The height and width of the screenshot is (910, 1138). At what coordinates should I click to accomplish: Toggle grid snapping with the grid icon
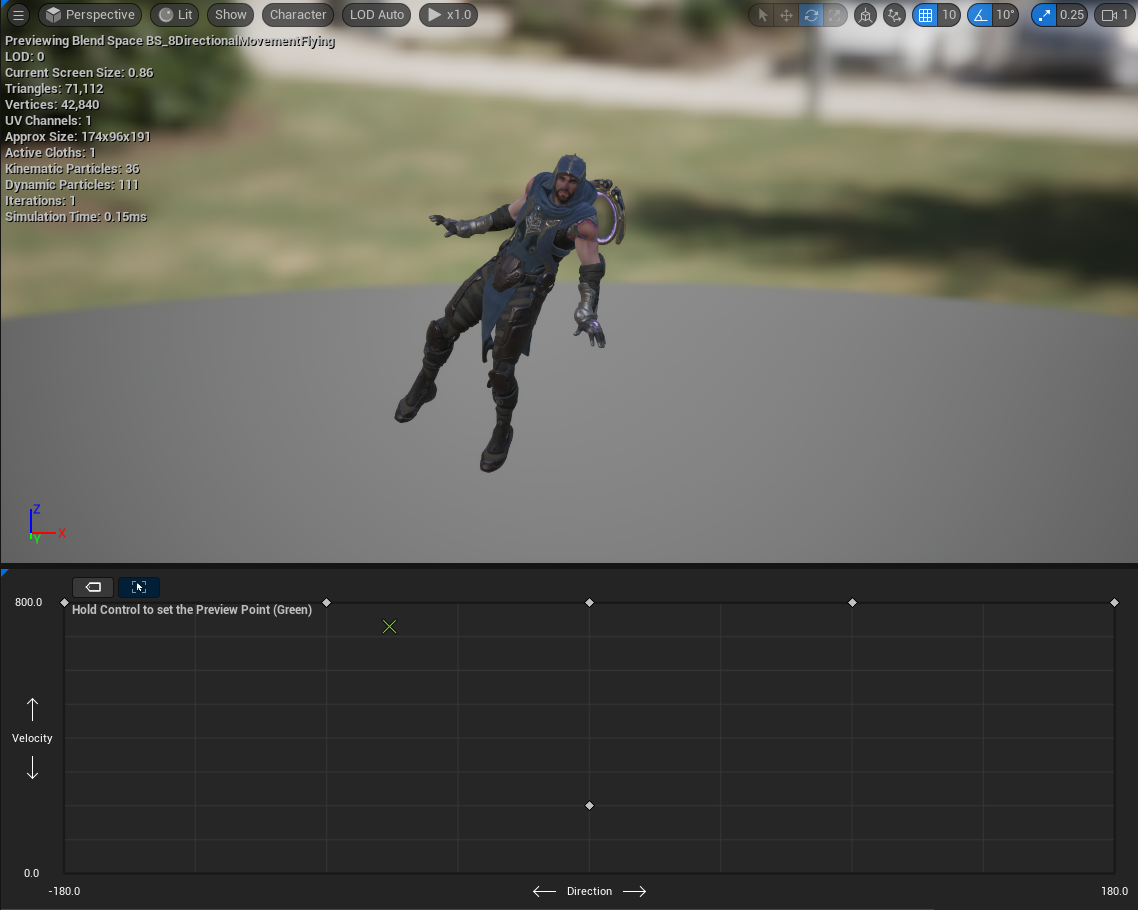click(x=925, y=15)
